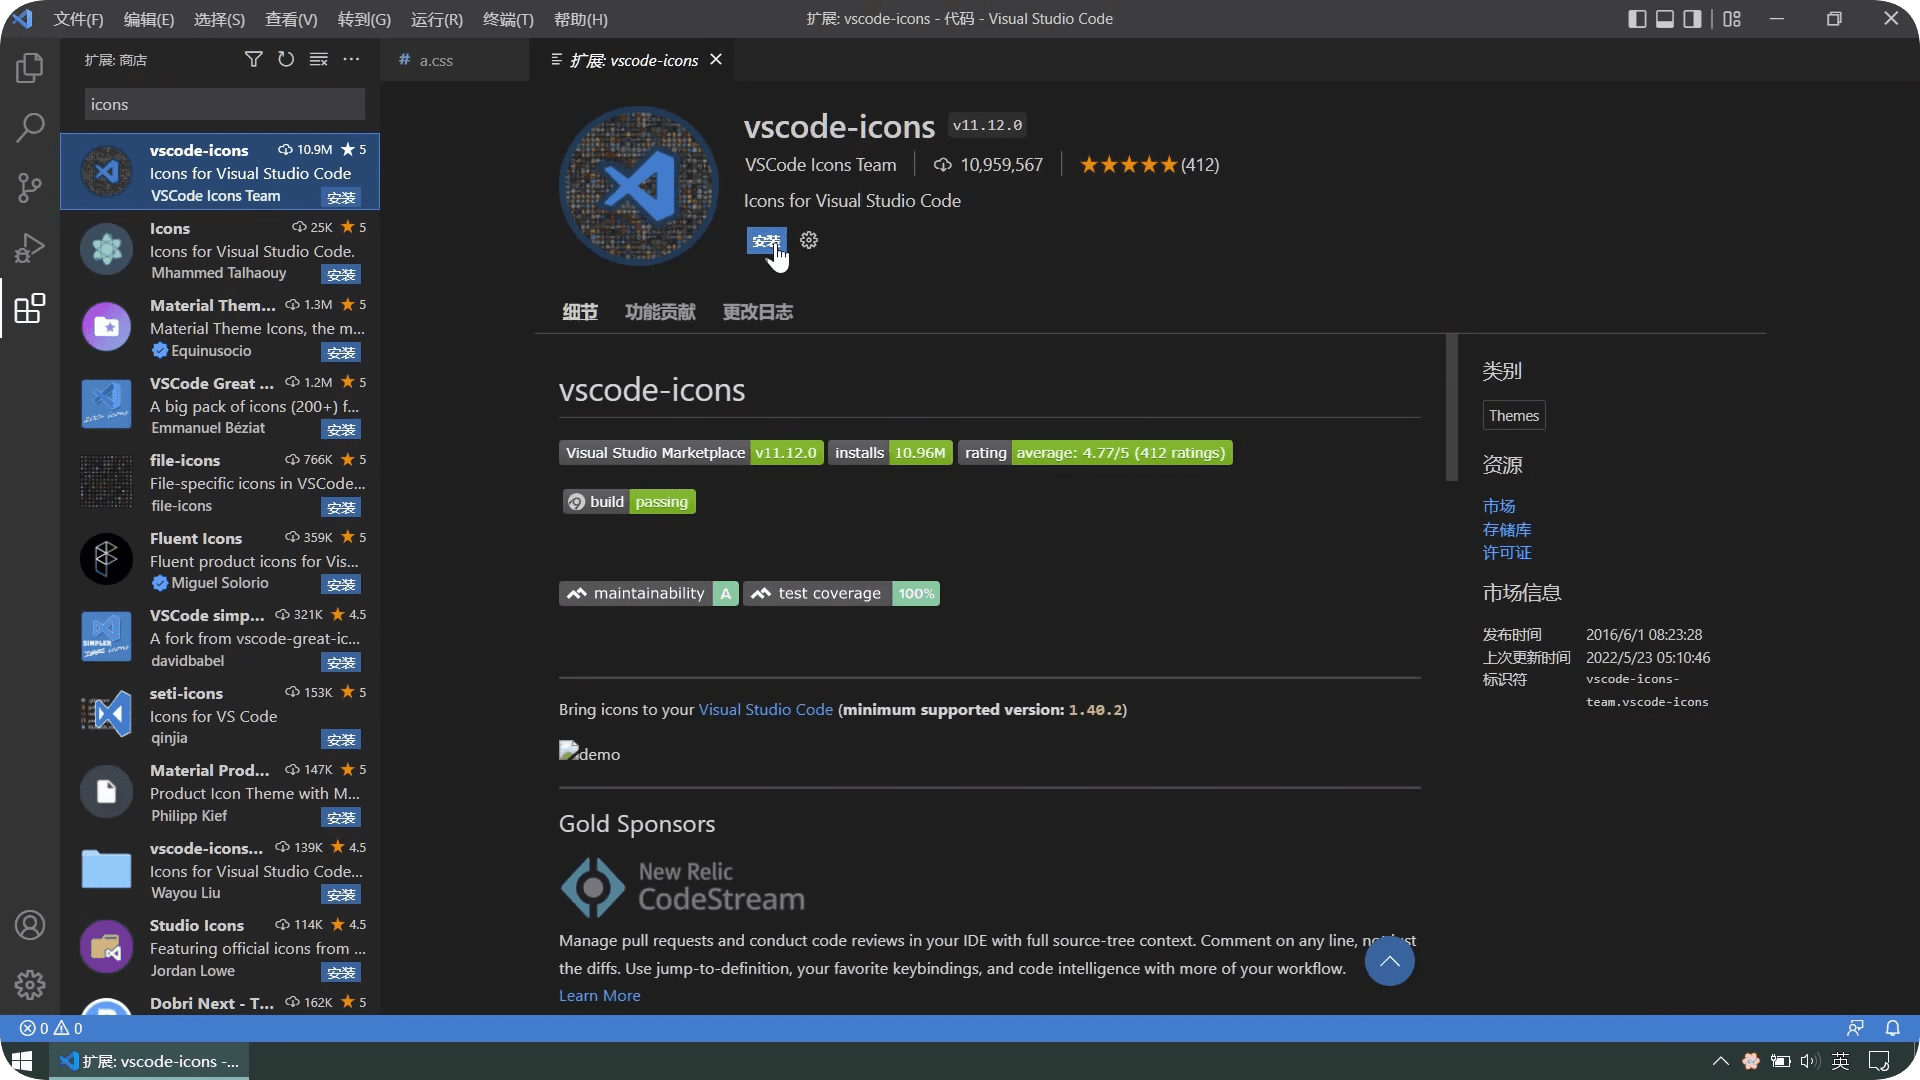Open the Source Control view
Image resolution: width=1920 pixels, height=1080 pixels.
point(30,188)
